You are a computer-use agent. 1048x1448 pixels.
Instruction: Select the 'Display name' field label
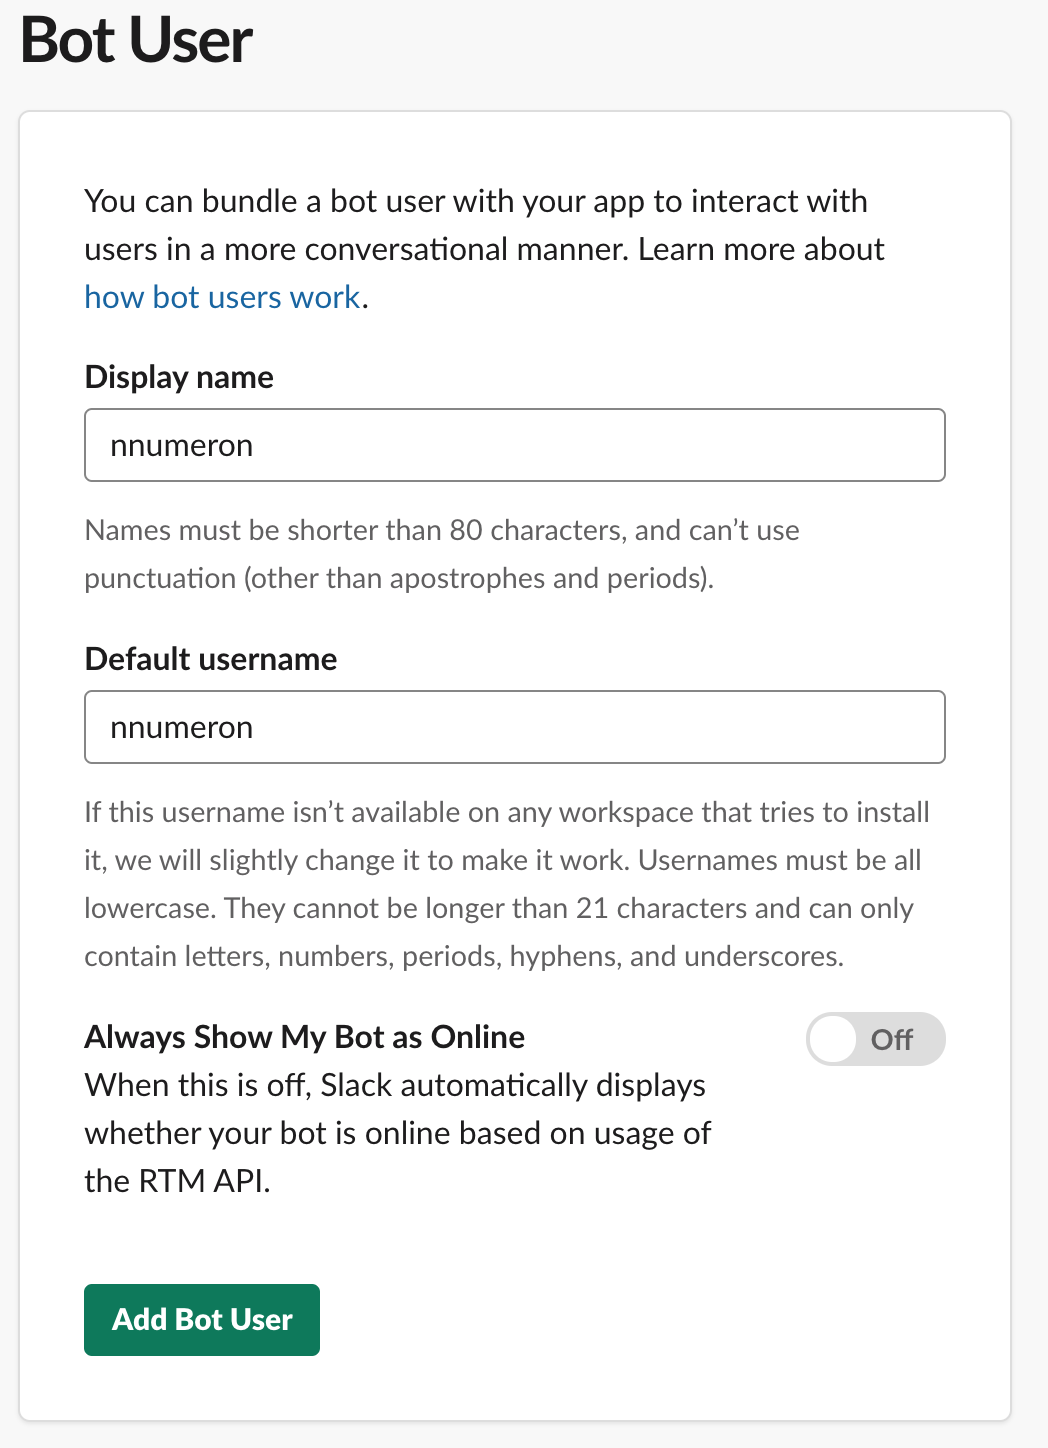coord(179,377)
